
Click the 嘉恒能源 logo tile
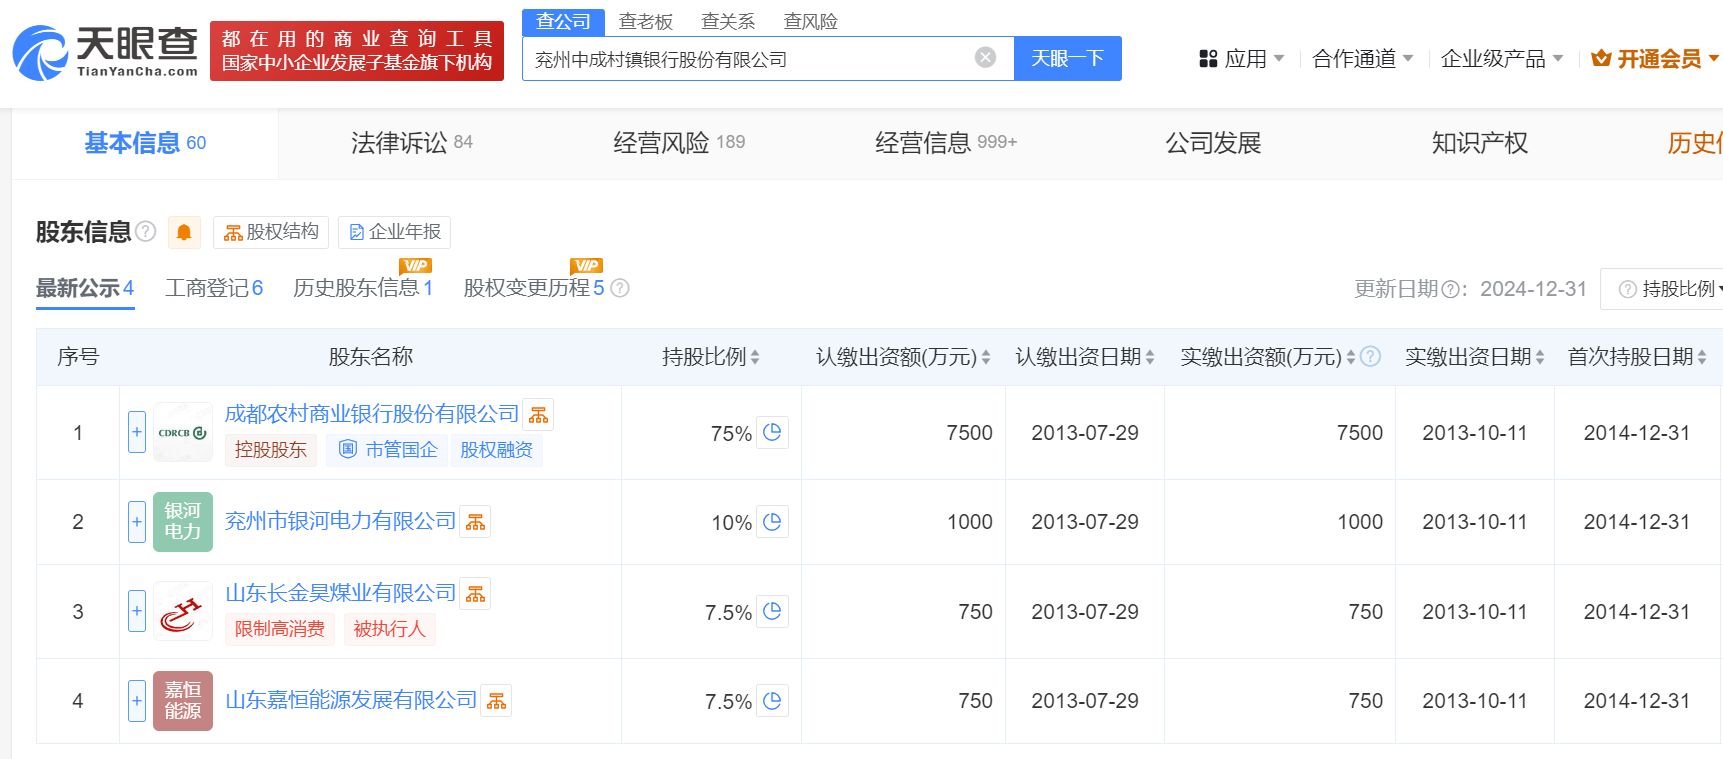coord(183,701)
